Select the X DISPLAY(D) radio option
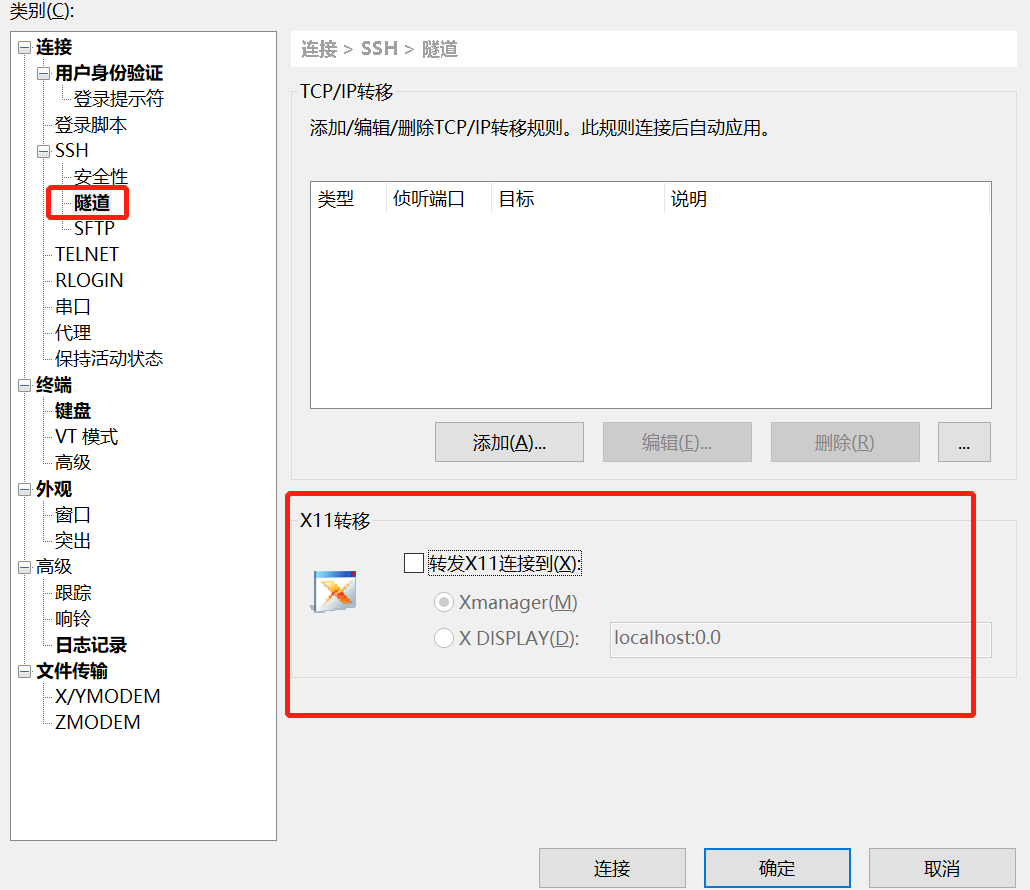 (x=444, y=638)
